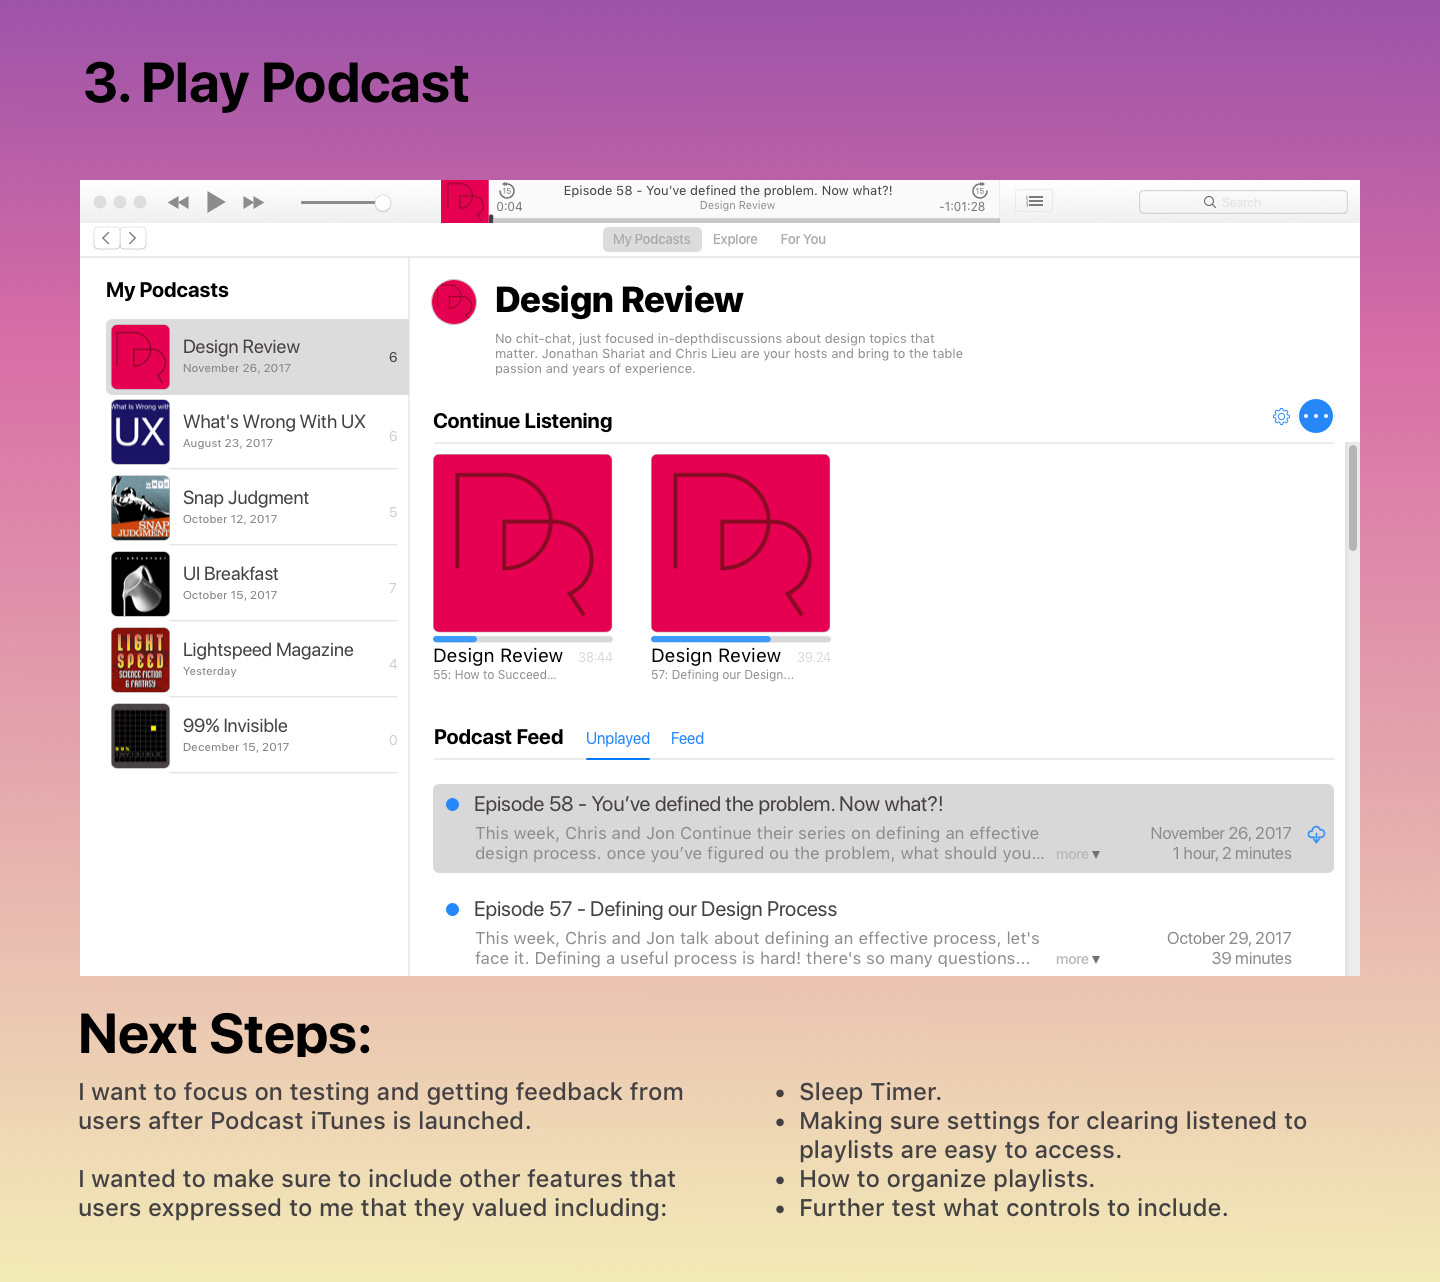Viewport: 1440px width, 1282px height.
Task: Toggle Episode 57 unplayed blue dot
Action: (x=452, y=909)
